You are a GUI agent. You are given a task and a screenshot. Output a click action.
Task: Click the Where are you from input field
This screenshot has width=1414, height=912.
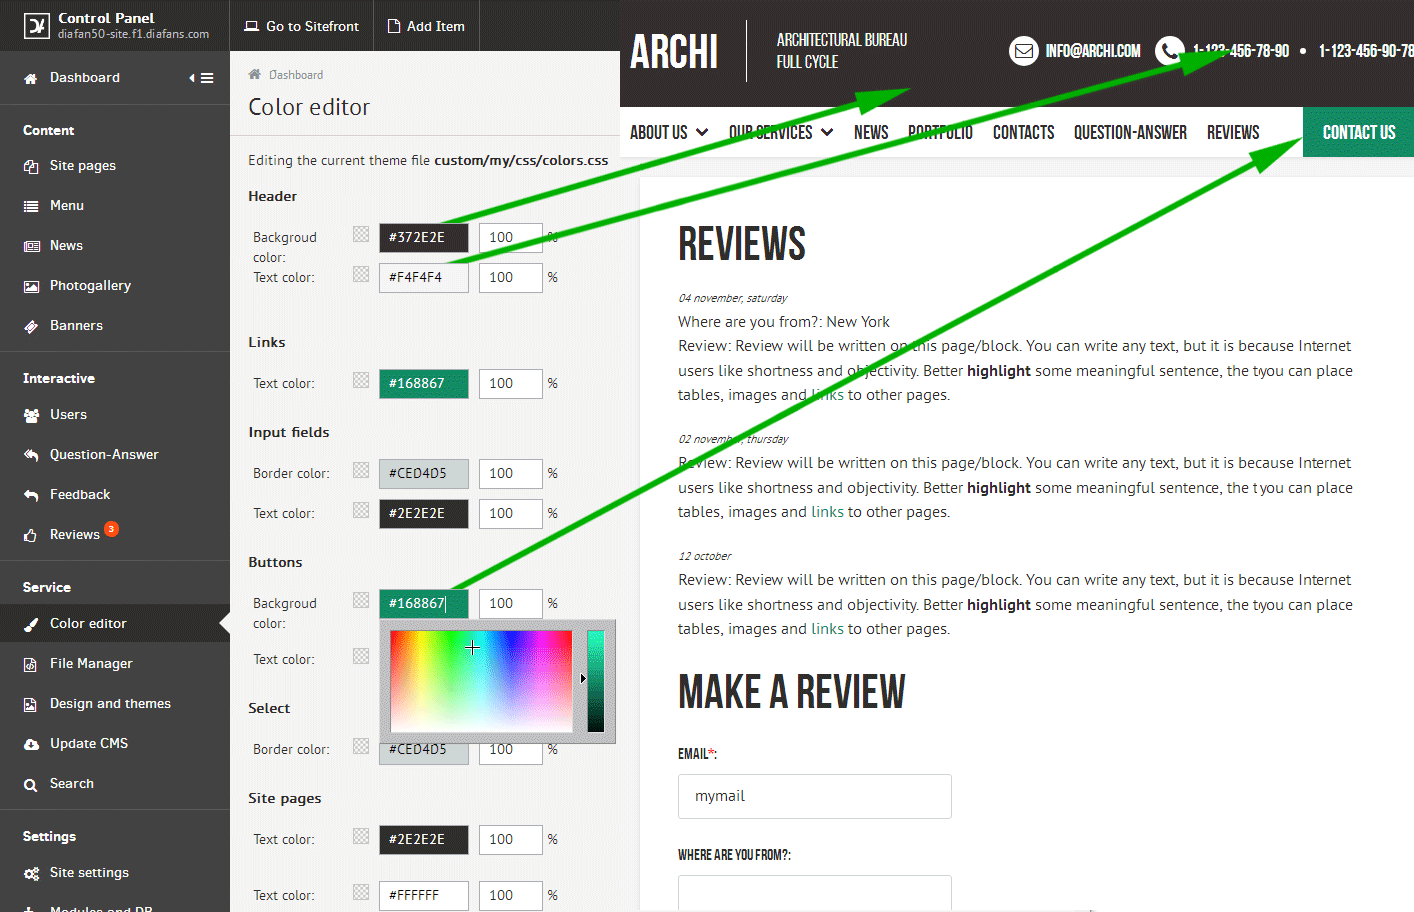pyautogui.click(x=815, y=893)
